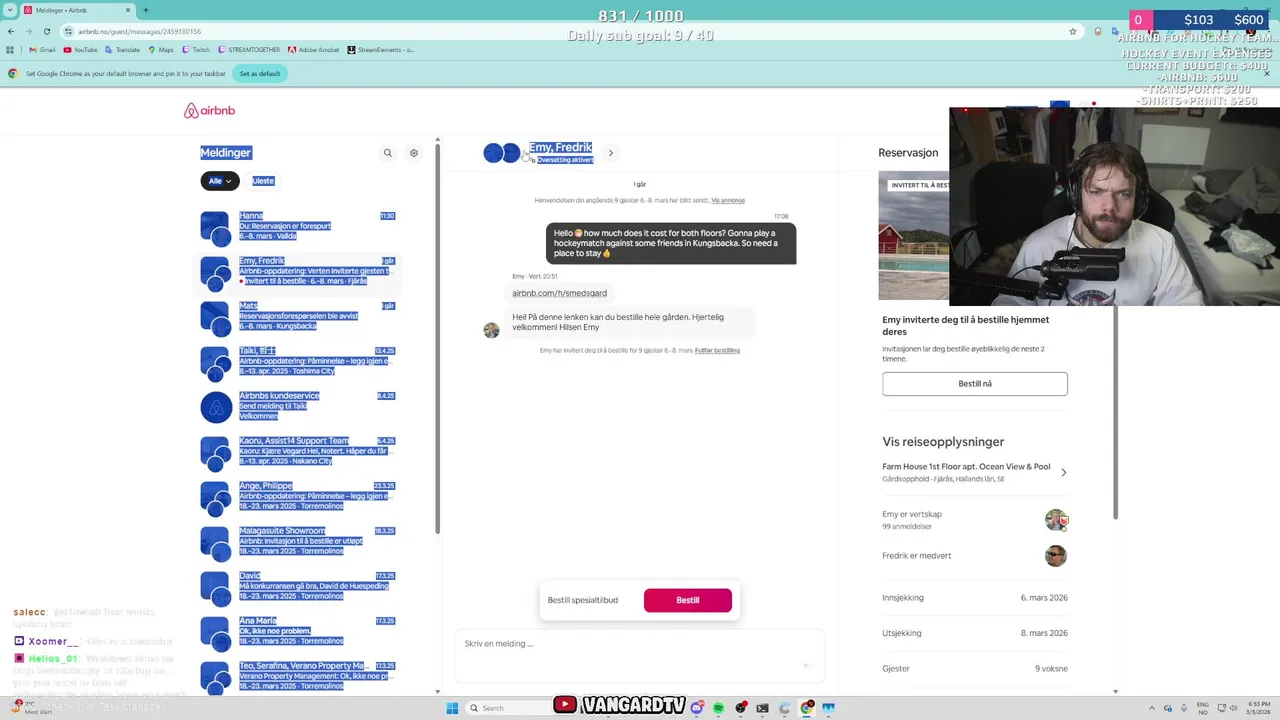Image resolution: width=1280 pixels, height=720 pixels.
Task: Open StreamElements bookmark
Action: pos(381,49)
